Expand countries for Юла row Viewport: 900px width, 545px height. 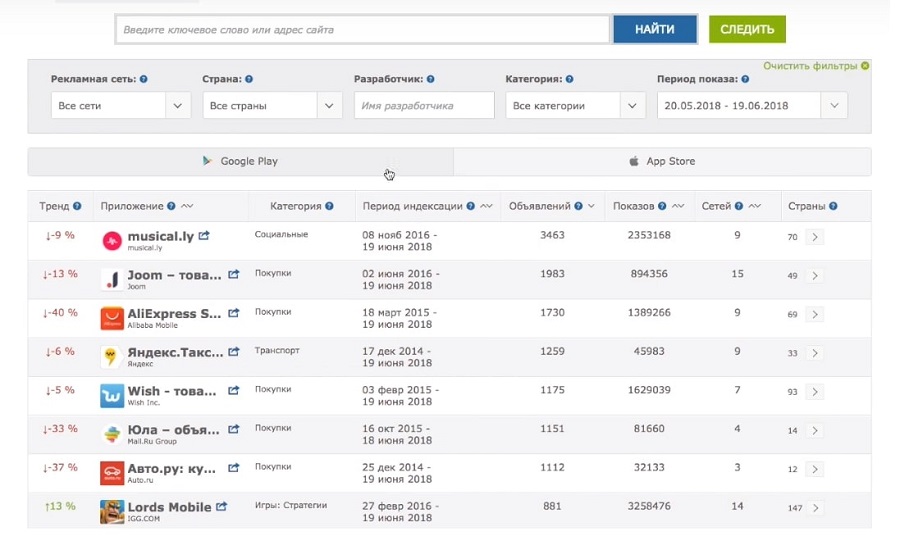point(814,431)
